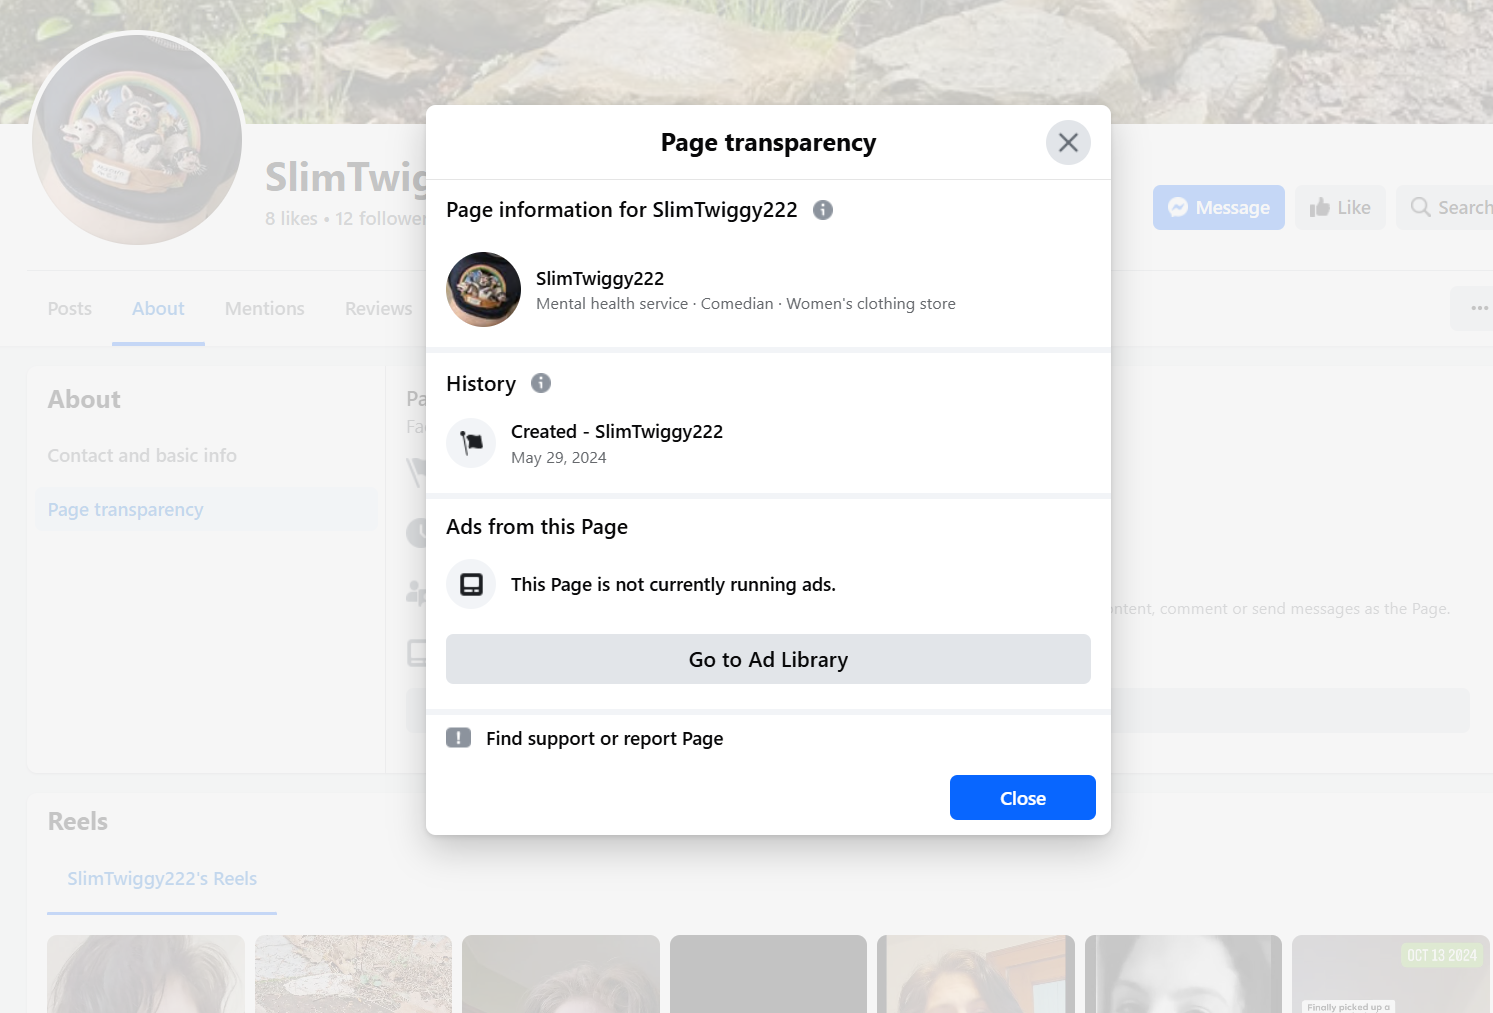The width and height of the screenshot is (1493, 1013).
Task: Click the Messenger icon in Message button
Action: pos(1178,207)
